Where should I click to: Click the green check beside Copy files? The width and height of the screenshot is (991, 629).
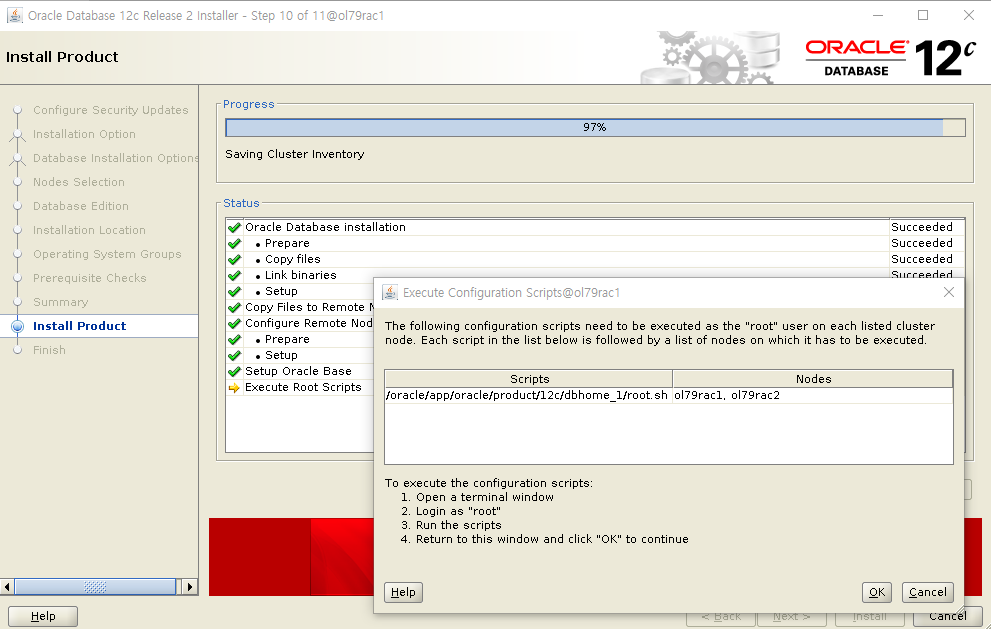(234, 259)
